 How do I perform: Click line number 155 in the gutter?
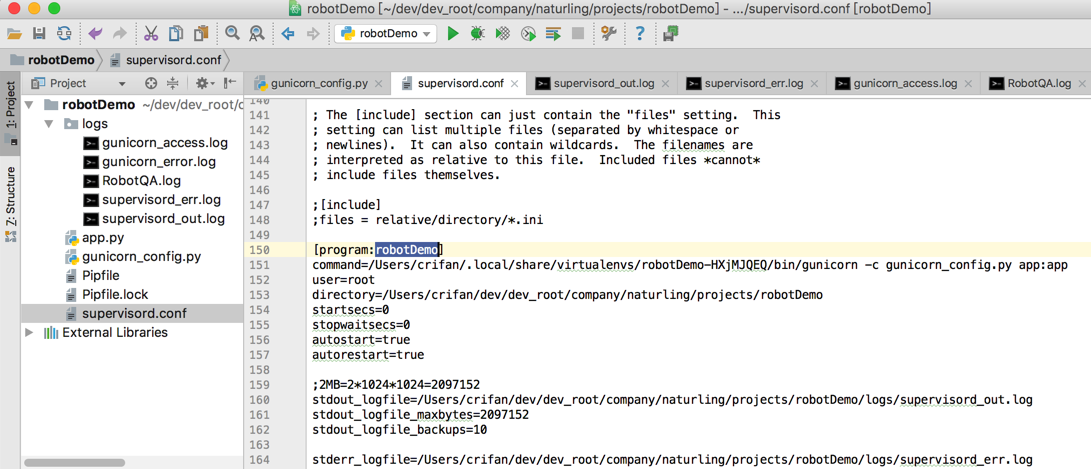(258, 325)
